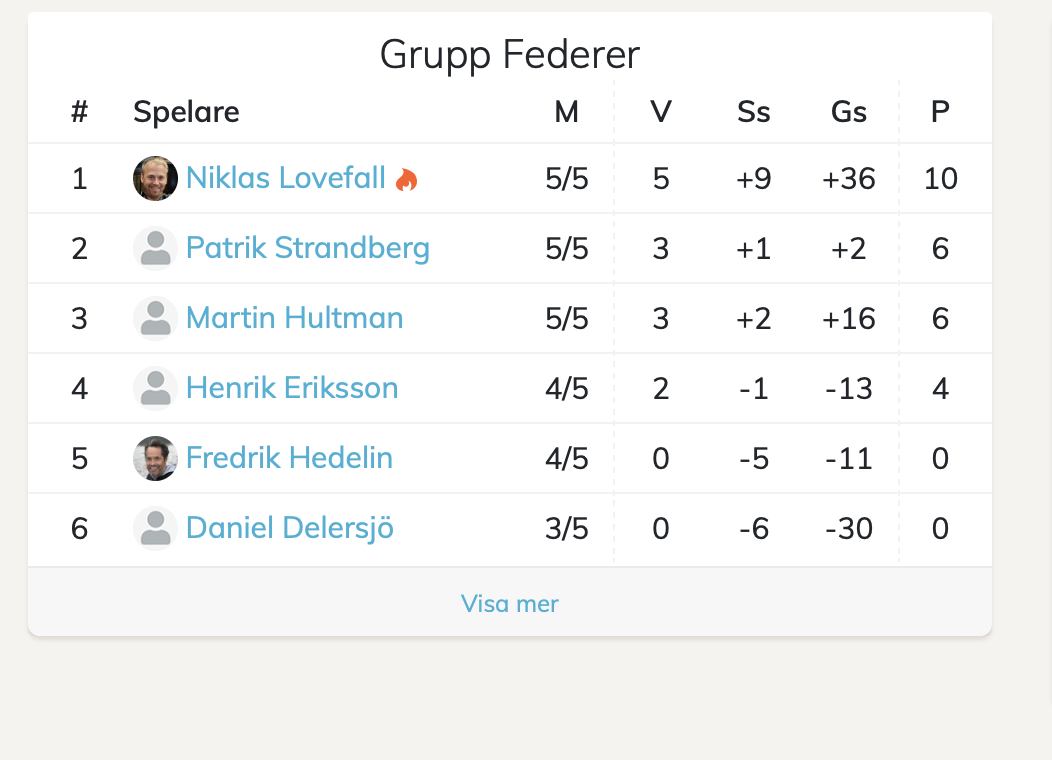Click the M matches column header
The width and height of the screenshot is (1052, 760).
point(567,112)
